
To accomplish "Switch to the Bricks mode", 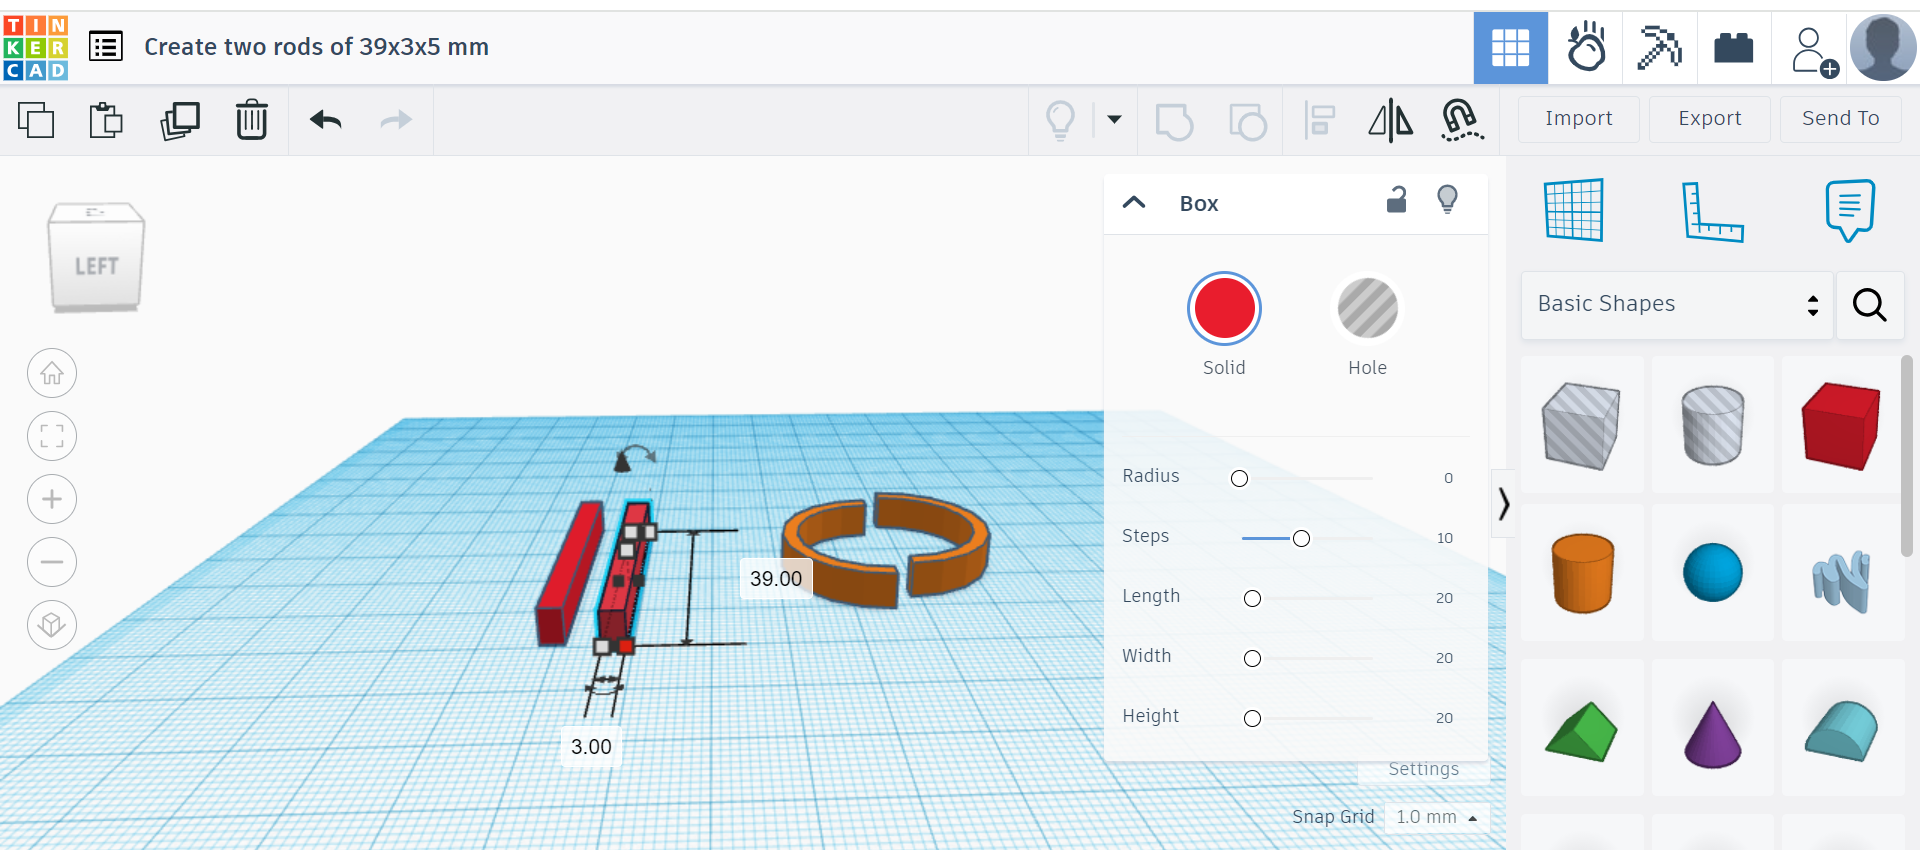I will pos(1734,47).
